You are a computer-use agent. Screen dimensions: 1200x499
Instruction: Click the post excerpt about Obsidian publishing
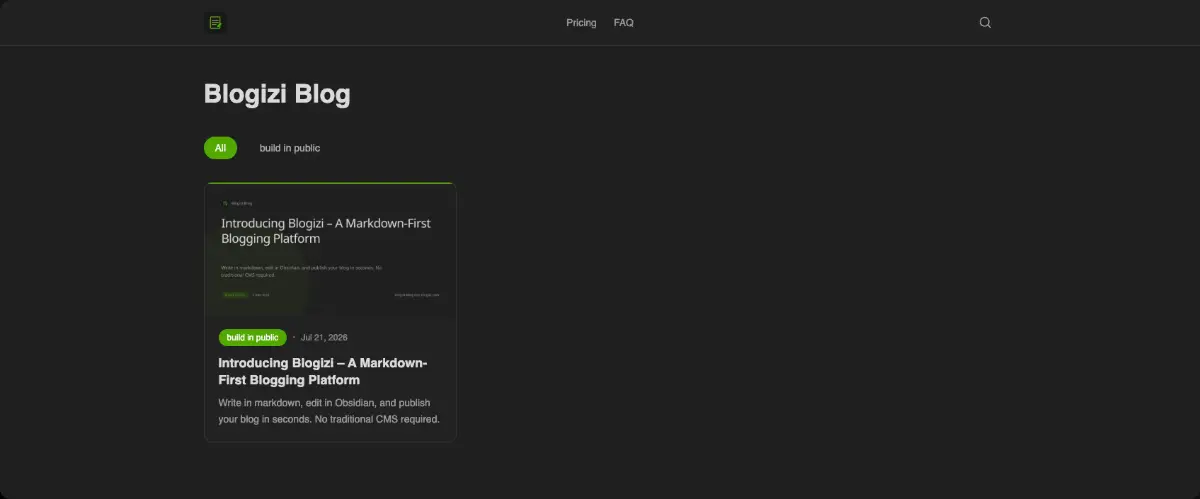(329, 411)
